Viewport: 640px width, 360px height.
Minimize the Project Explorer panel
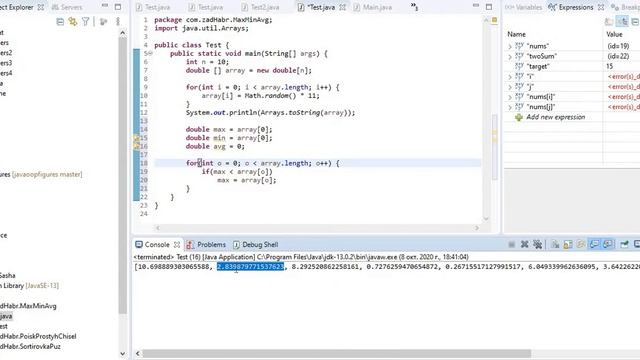(105, 6)
